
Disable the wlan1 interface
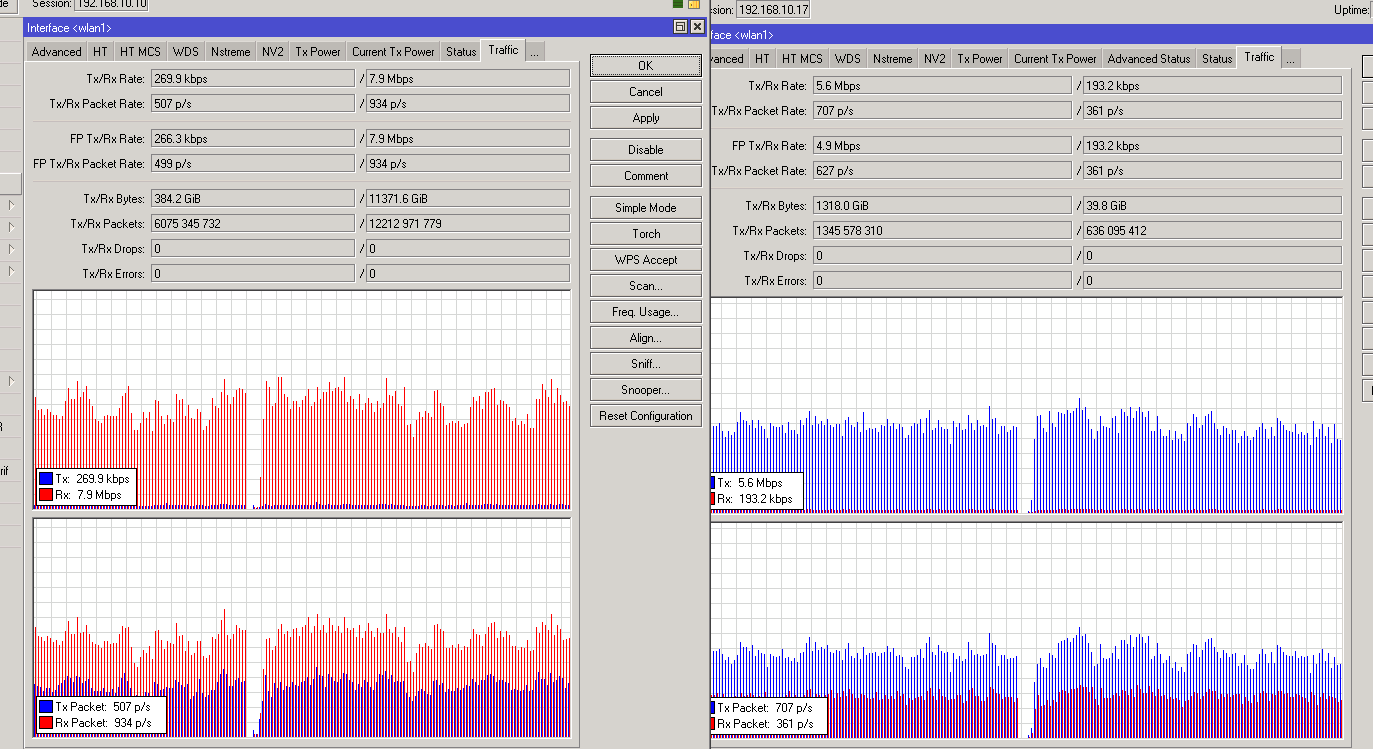[x=646, y=150]
